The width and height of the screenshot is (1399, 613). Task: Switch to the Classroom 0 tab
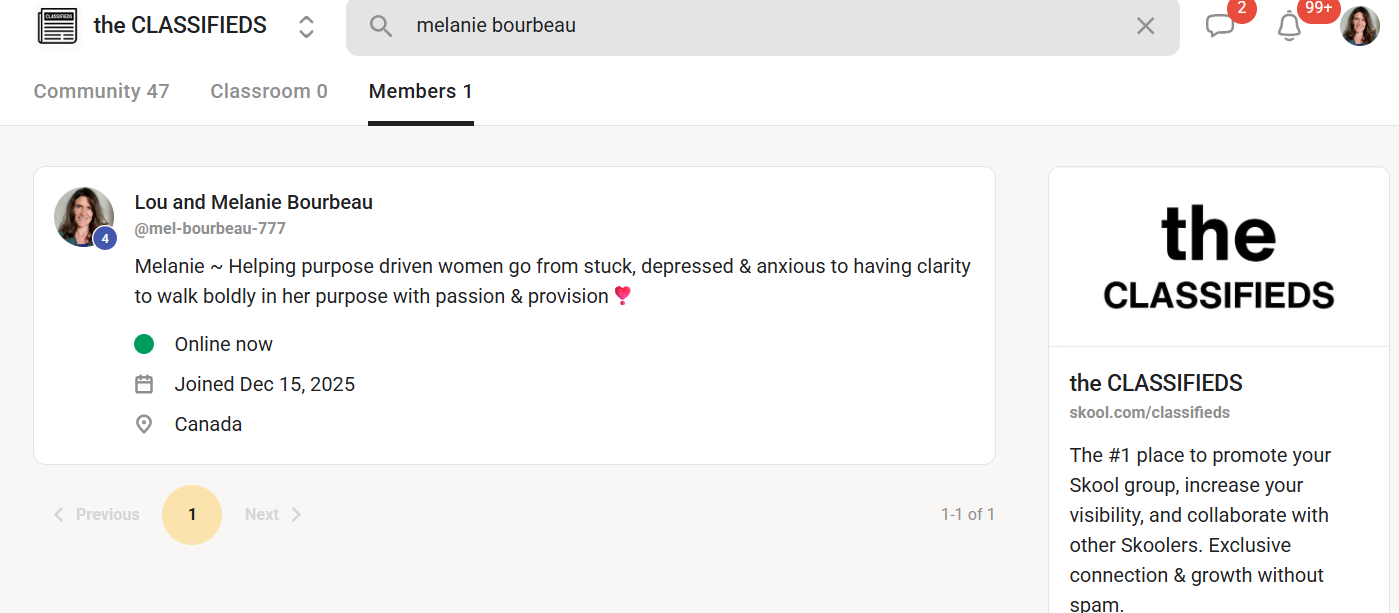269,91
